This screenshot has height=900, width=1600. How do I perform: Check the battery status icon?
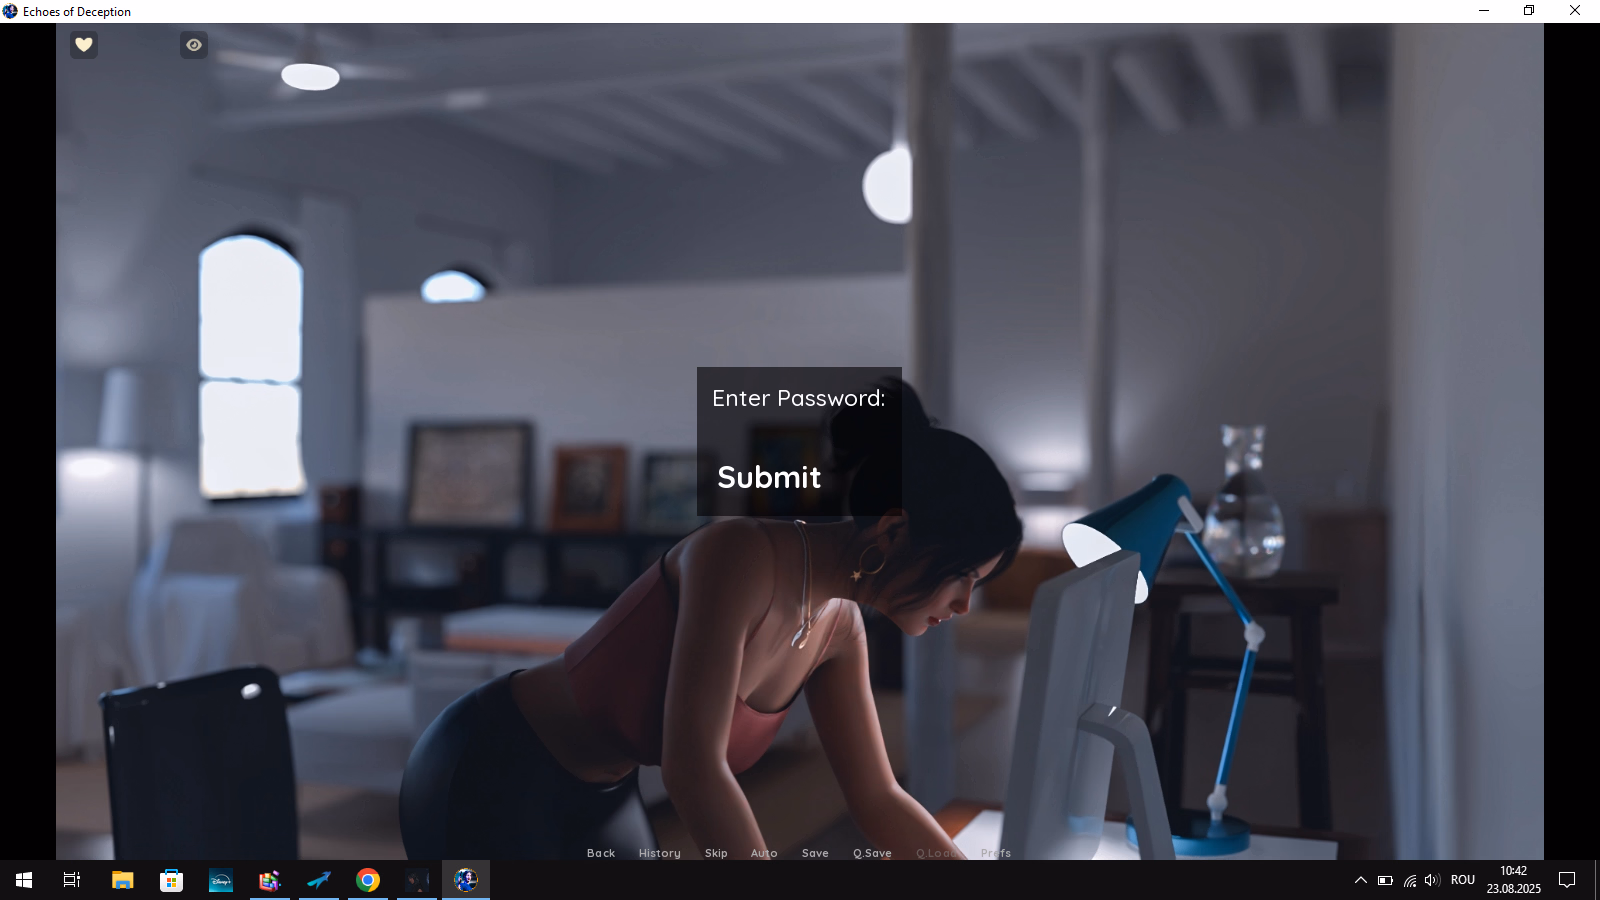click(1385, 880)
